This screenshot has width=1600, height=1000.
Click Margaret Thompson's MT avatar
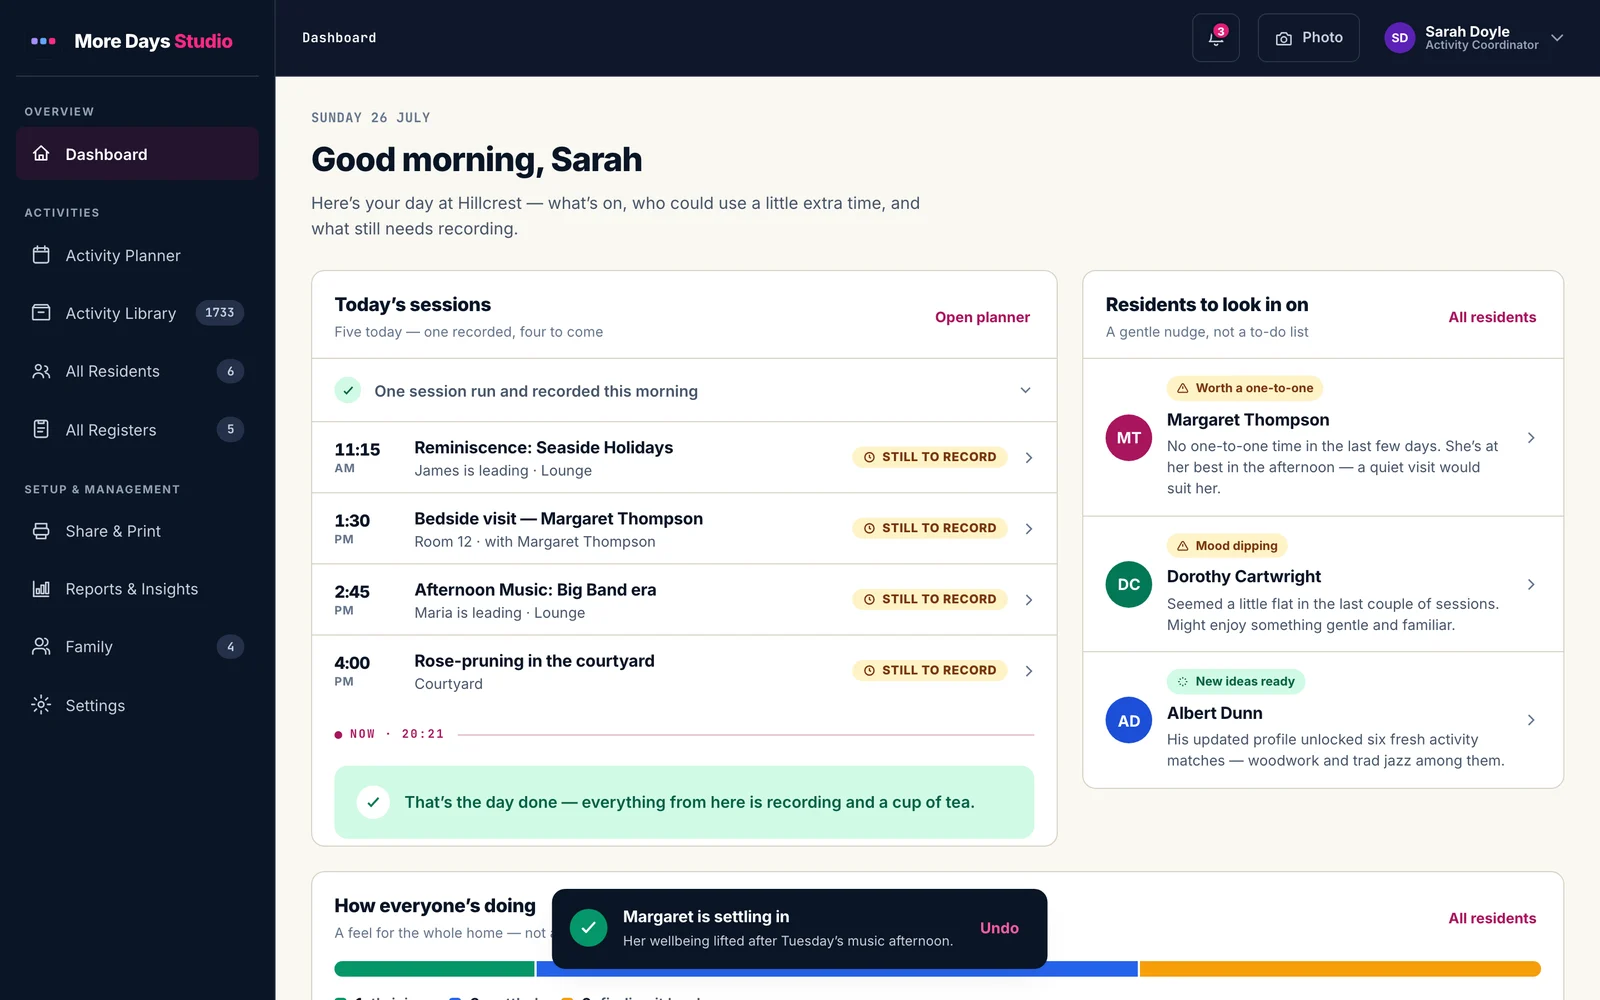pyautogui.click(x=1129, y=438)
